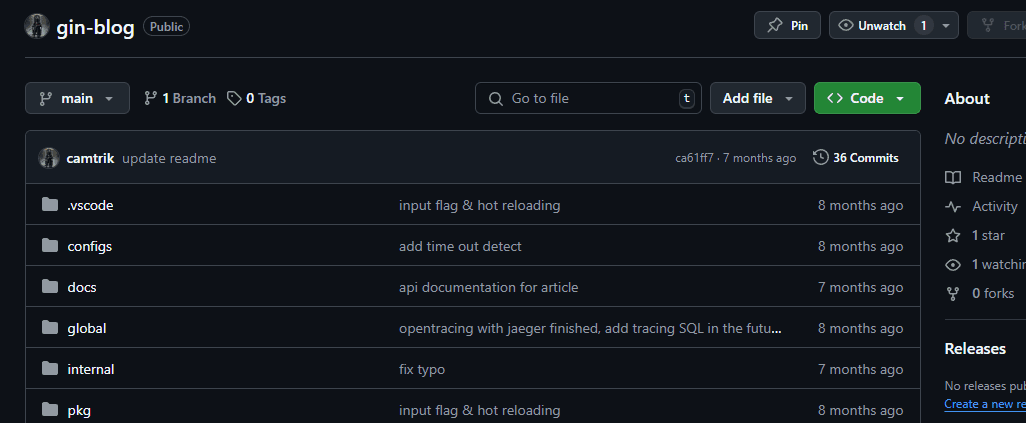Click in the Go to file search field
Viewport: 1026px width, 423px height.
(588, 98)
